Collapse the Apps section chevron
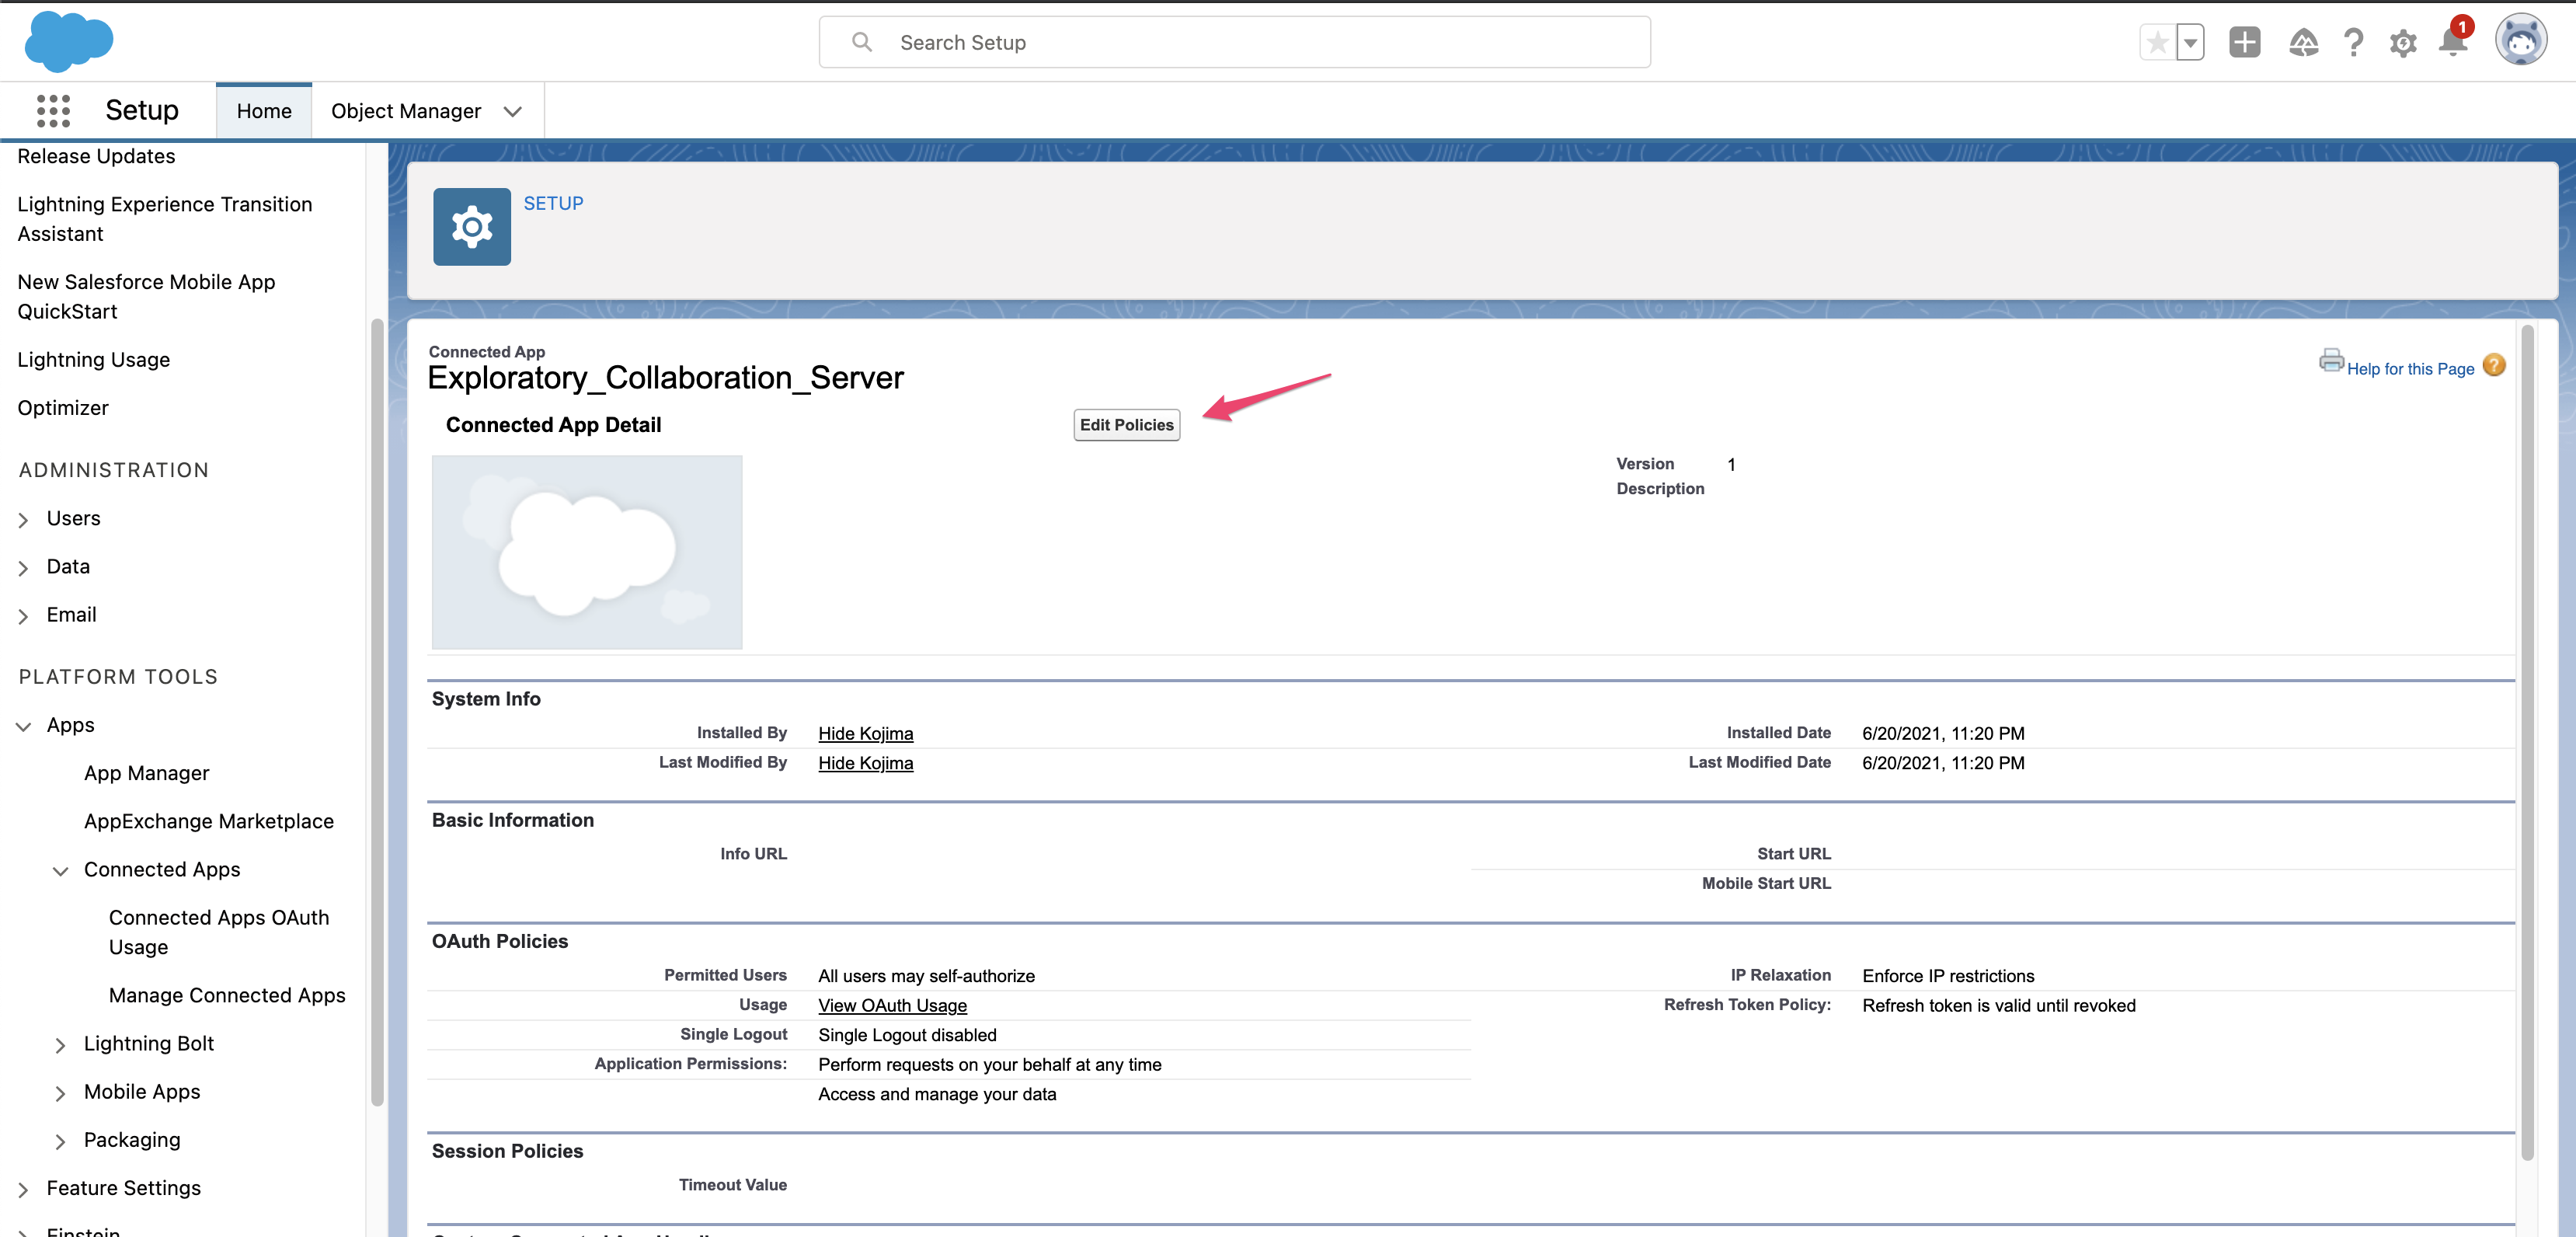The height and width of the screenshot is (1237, 2576). pos(23,726)
